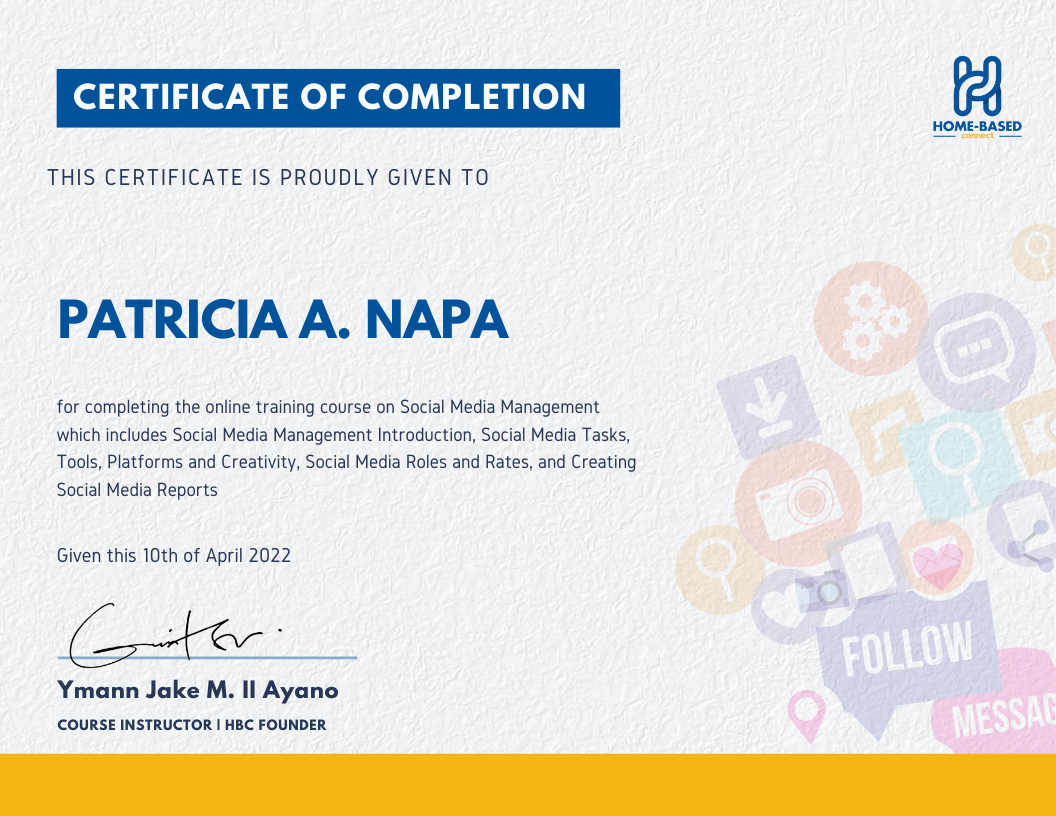Click the "FOLLOW" speech bubble
This screenshot has height=816, width=1056.
(x=908, y=656)
